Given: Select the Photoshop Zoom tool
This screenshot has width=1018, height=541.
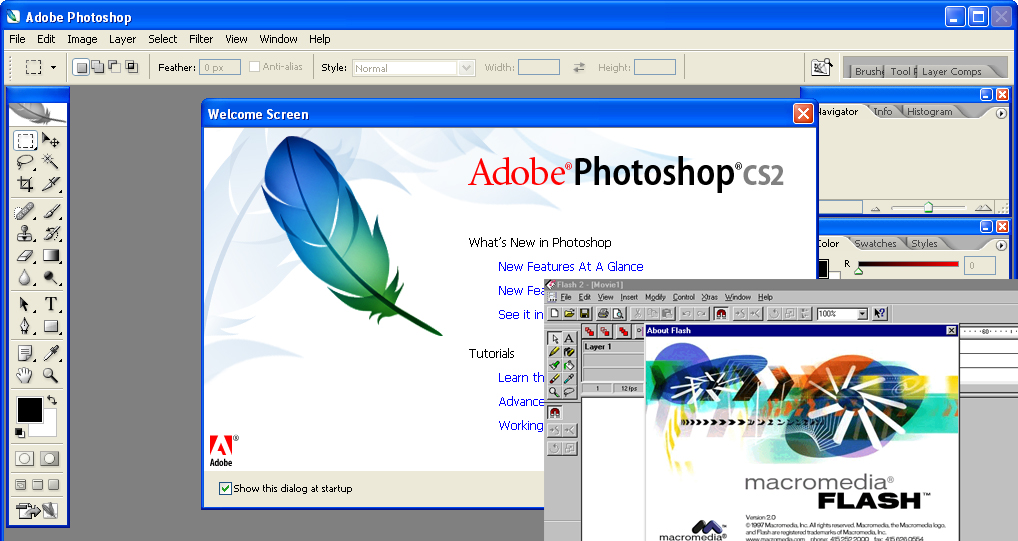Looking at the screenshot, I should coord(51,375).
